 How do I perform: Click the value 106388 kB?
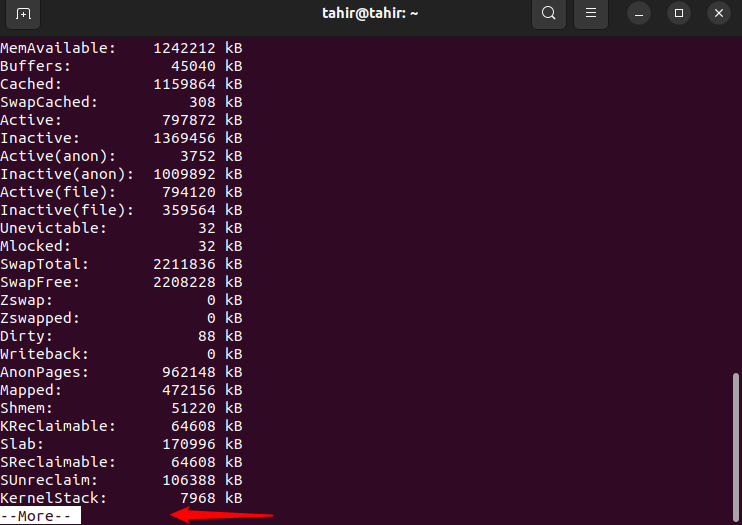click(x=203, y=480)
